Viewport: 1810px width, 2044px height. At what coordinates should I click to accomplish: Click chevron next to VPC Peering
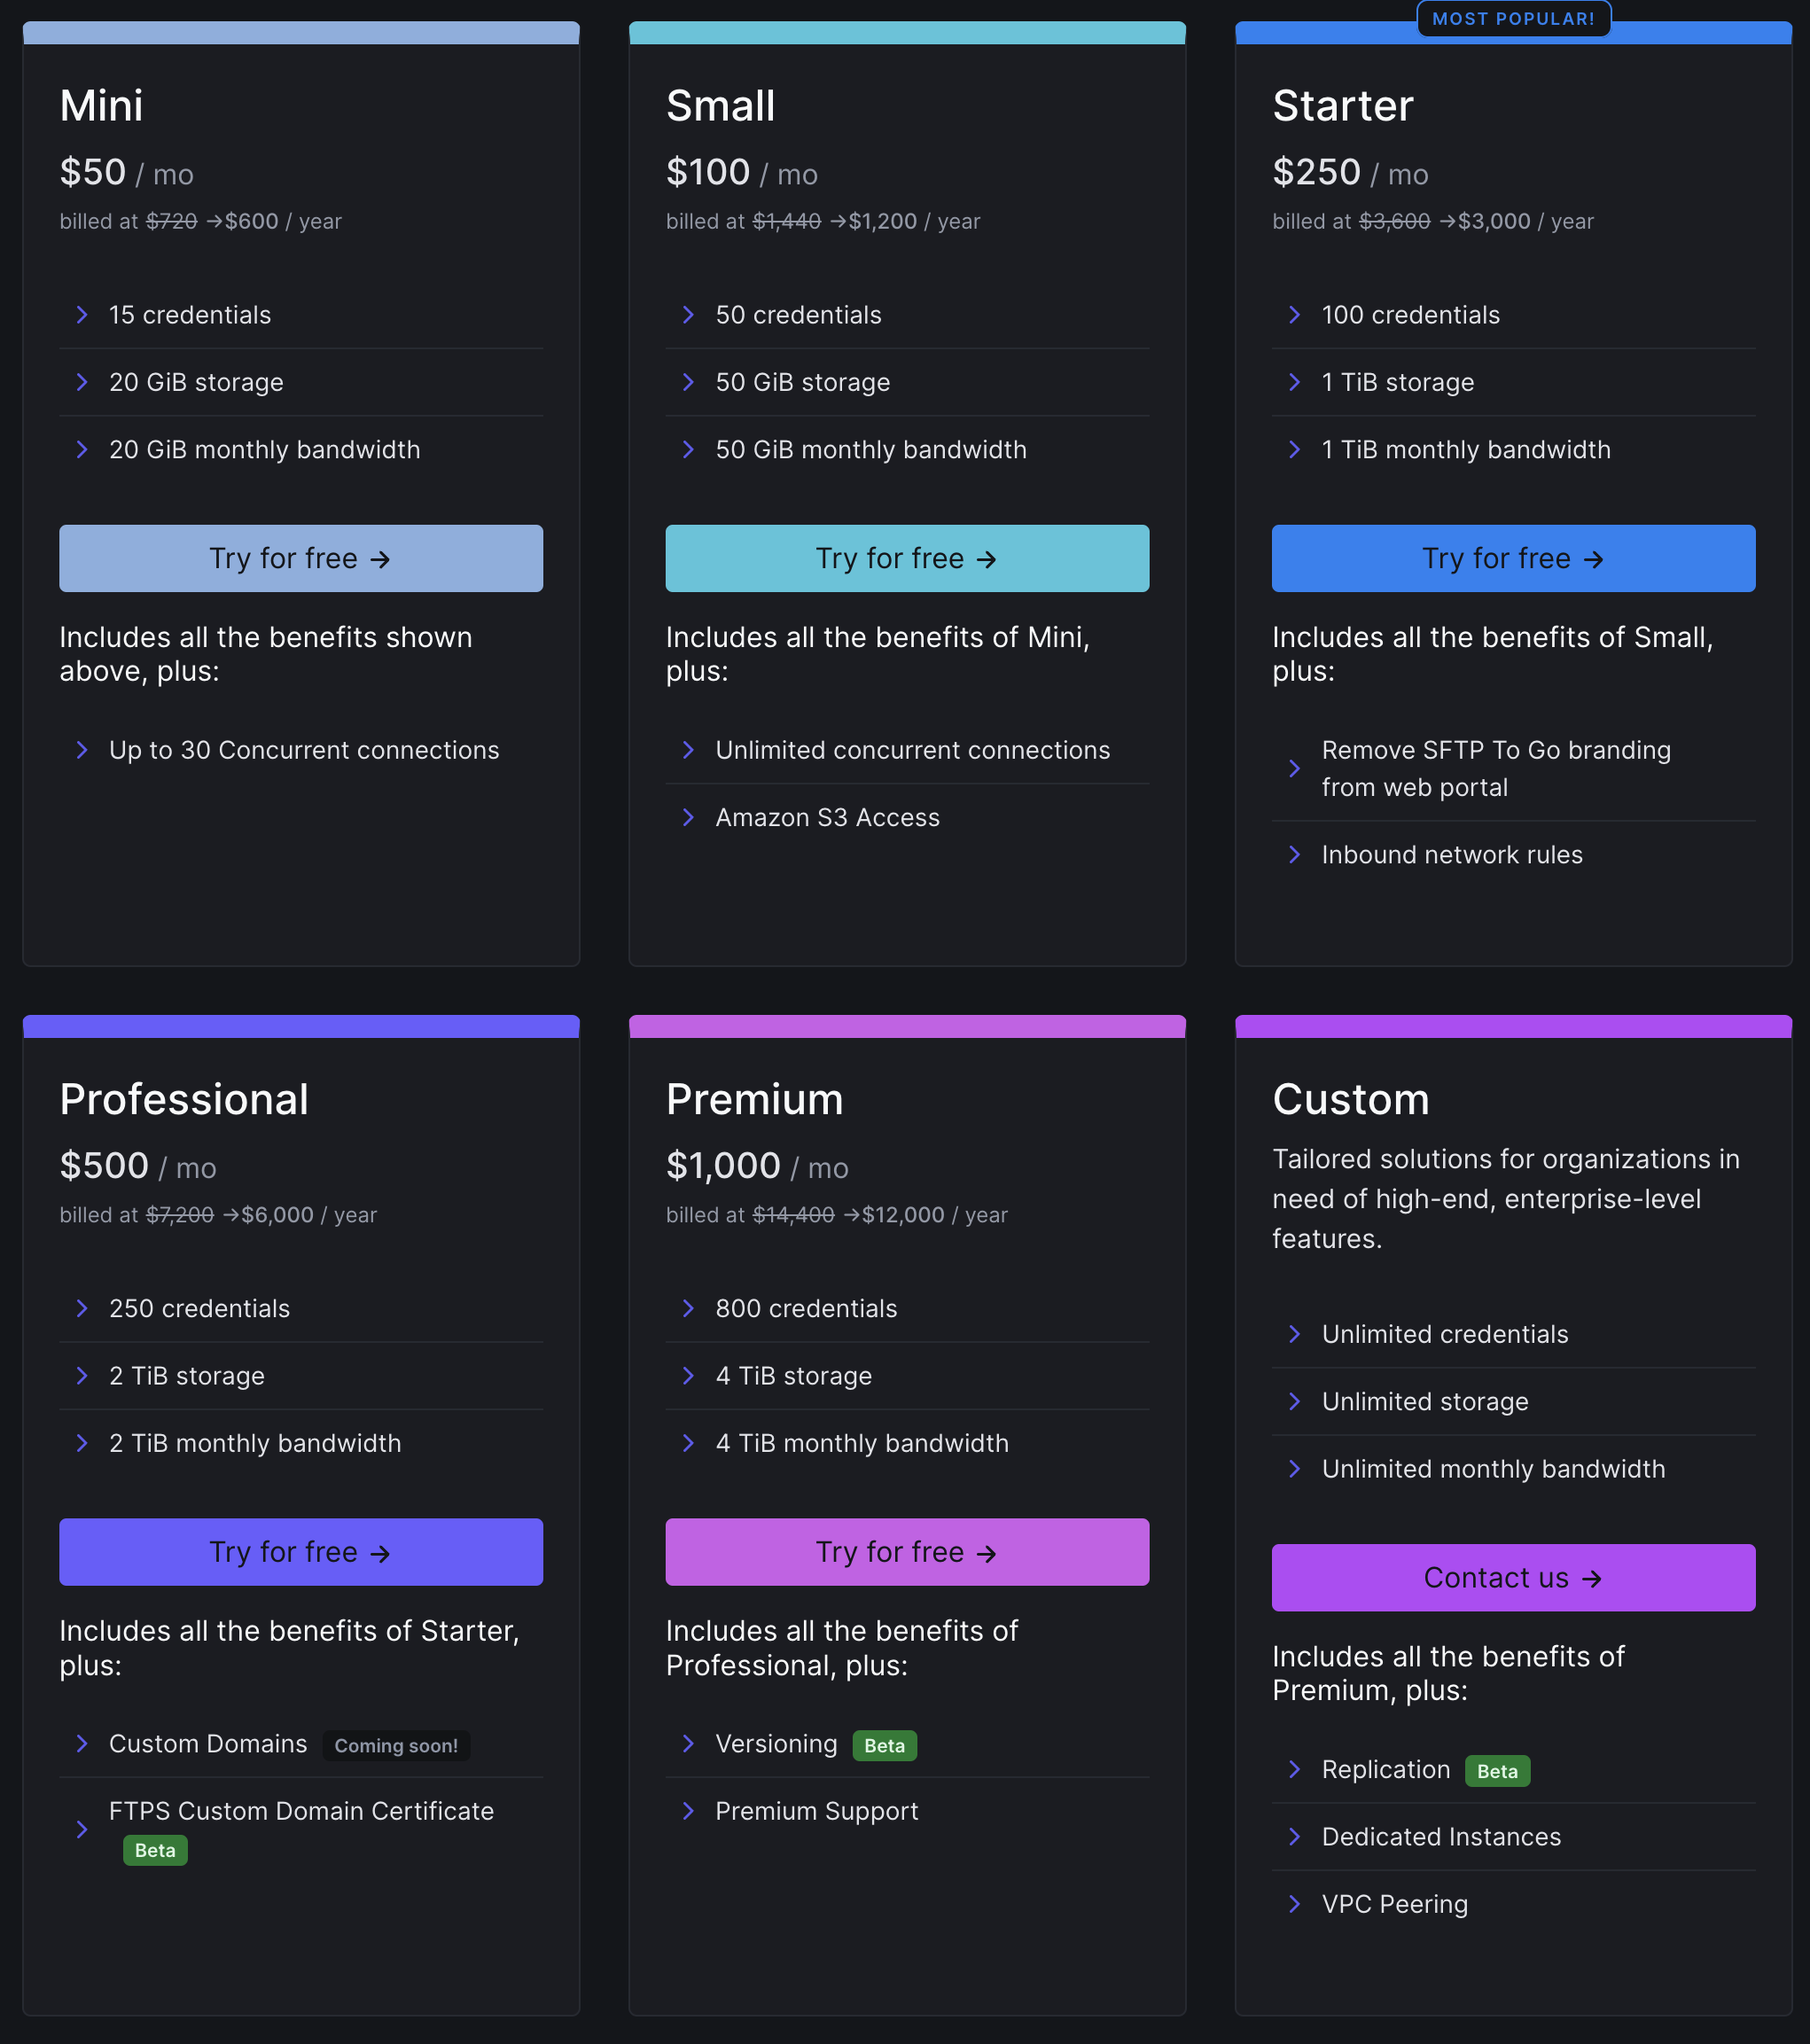point(1294,1904)
